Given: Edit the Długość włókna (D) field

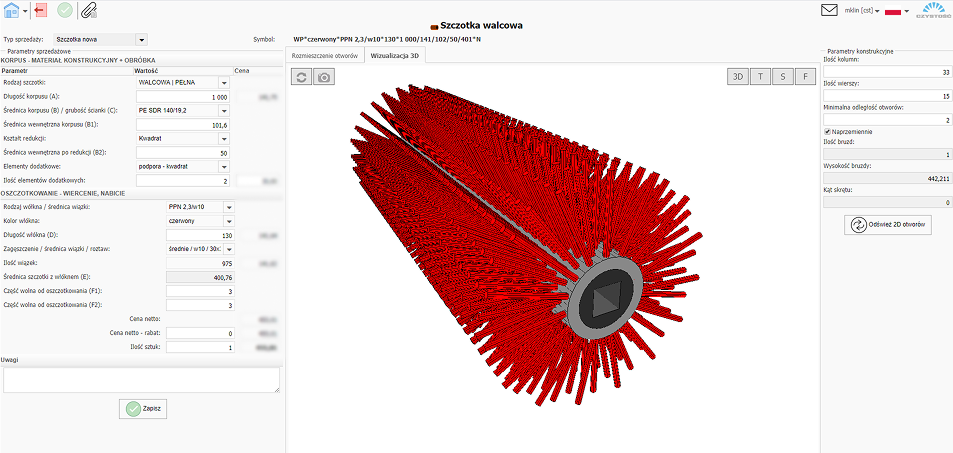Looking at the screenshot, I should 201,235.
